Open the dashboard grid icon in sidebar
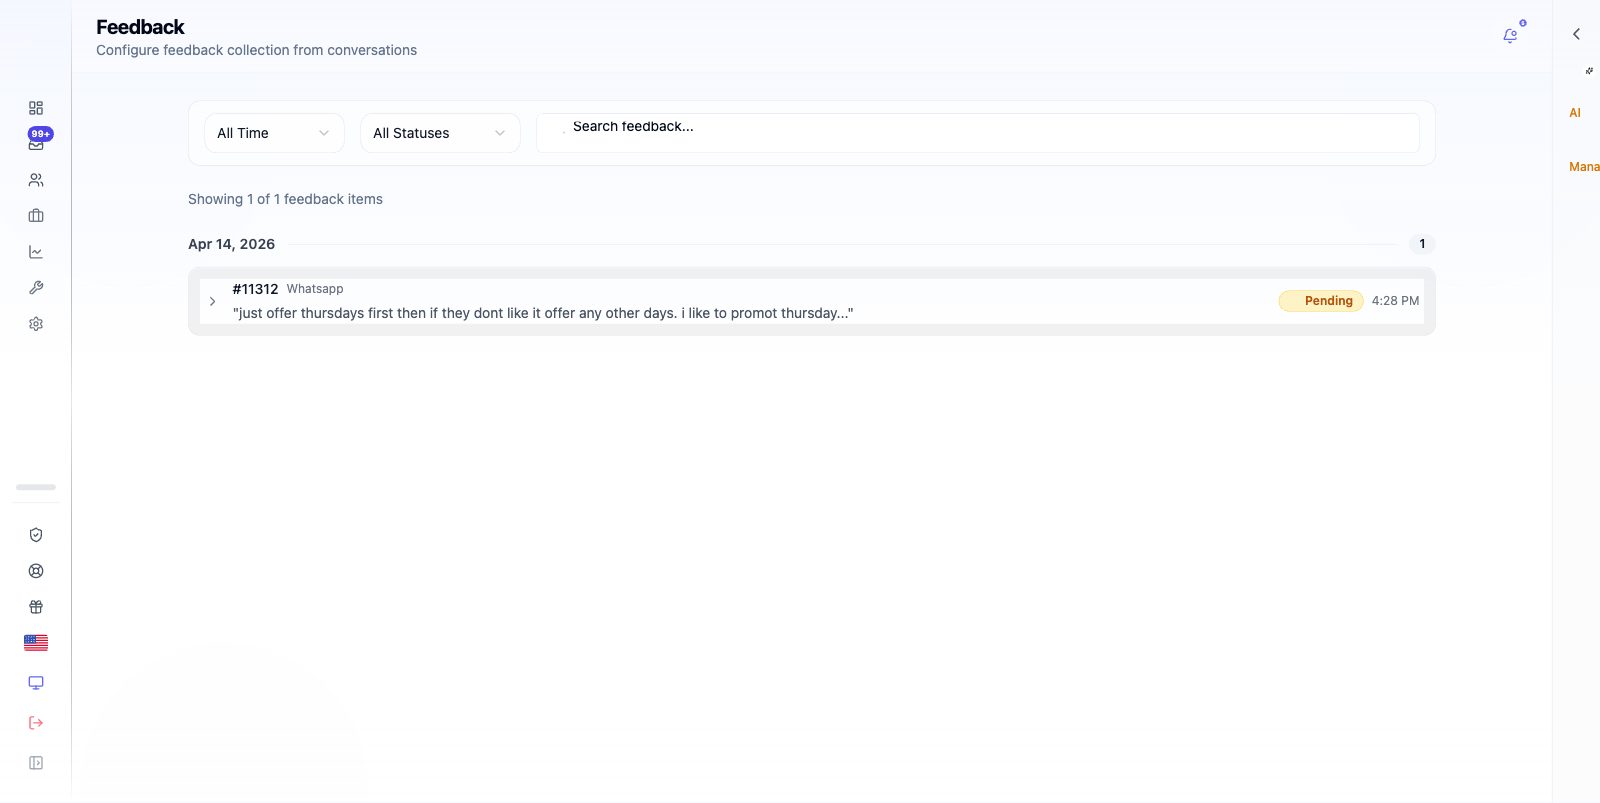Image resolution: width=1600 pixels, height=803 pixels. [36, 108]
